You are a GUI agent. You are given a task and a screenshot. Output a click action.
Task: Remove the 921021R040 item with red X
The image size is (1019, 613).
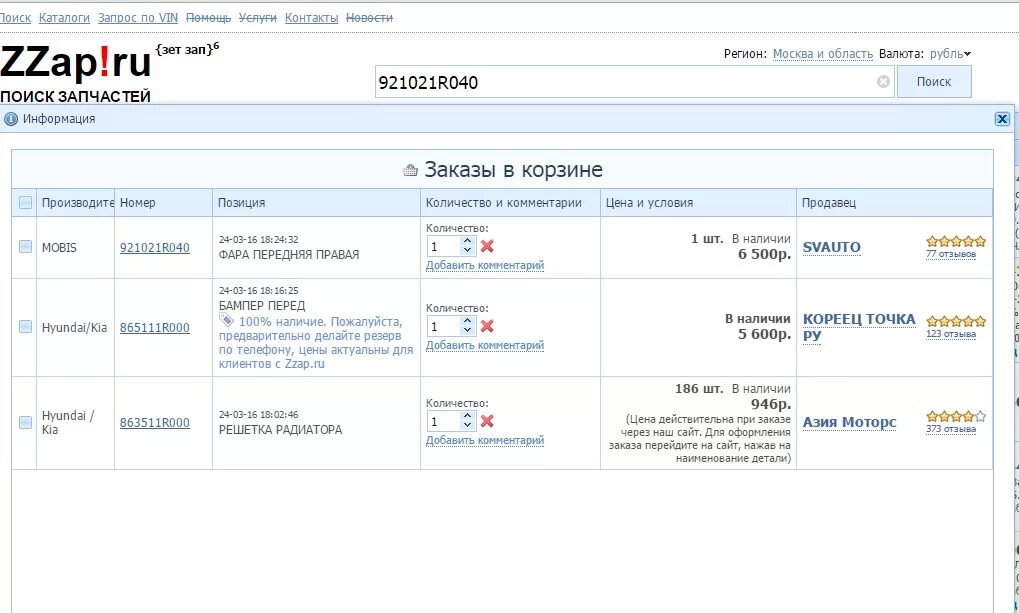(x=487, y=246)
